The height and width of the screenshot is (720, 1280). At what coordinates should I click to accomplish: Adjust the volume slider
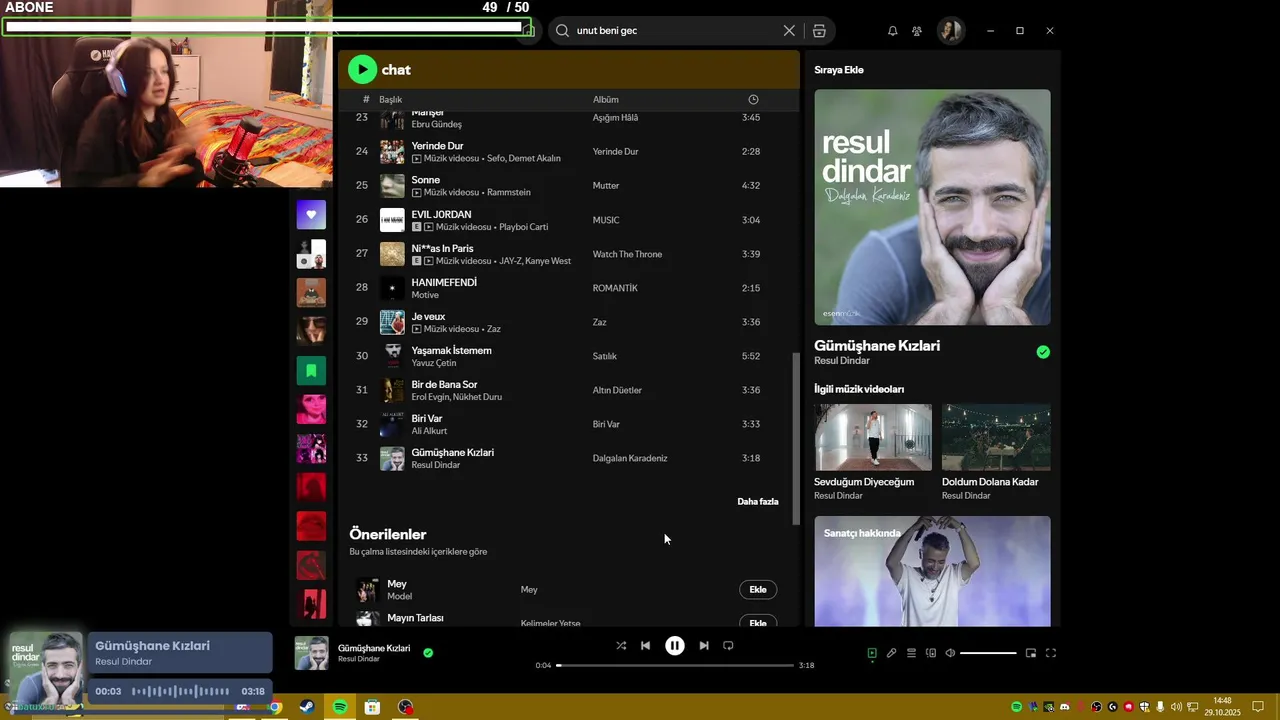point(988,653)
